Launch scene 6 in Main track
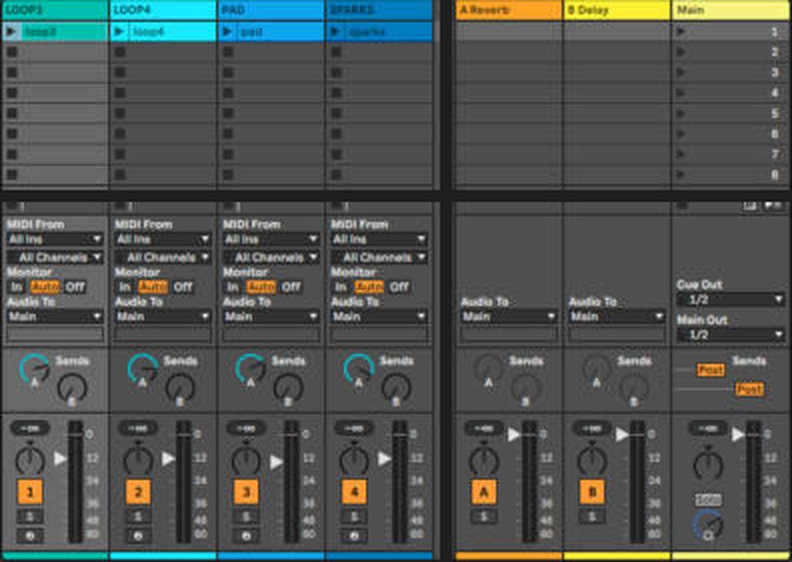Screen dimensions: 792x562 coord(680,134)
